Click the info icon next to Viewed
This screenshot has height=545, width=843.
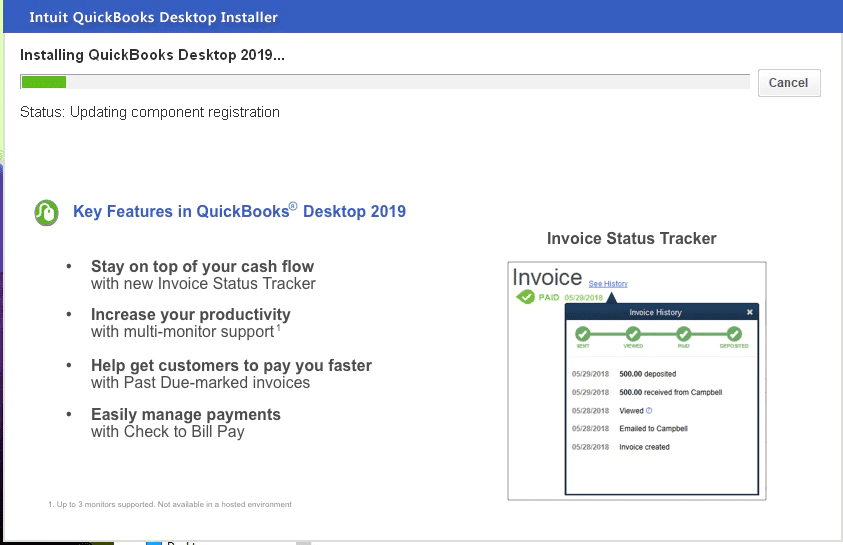point(649,411)
